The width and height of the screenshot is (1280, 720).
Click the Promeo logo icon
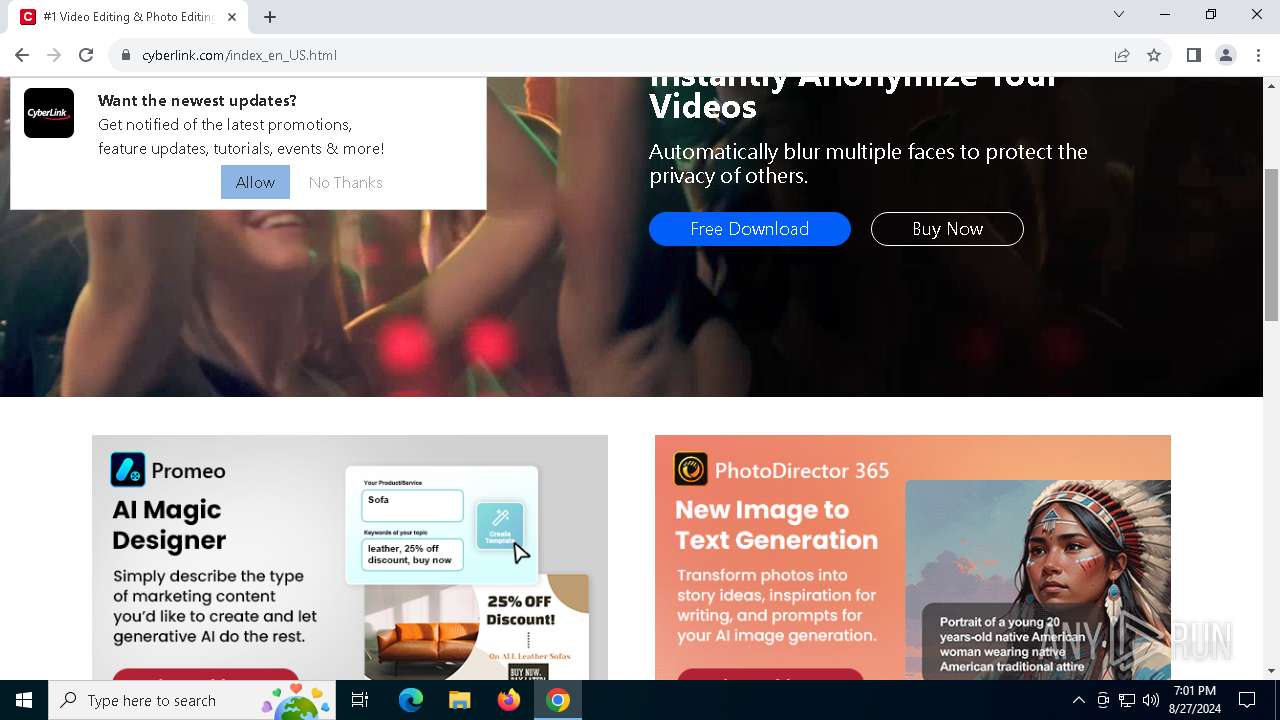[x=128, y=470]
